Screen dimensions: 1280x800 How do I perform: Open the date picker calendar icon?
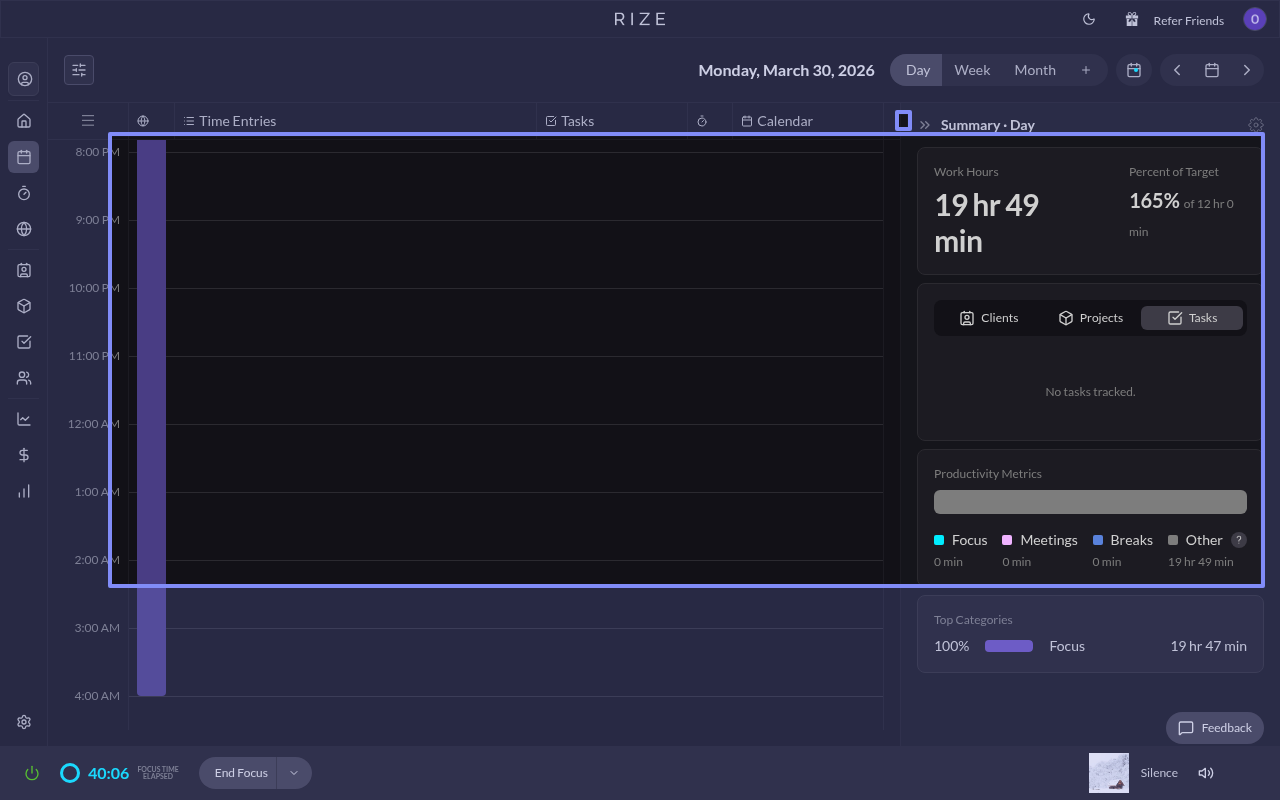click(1211, 70)
